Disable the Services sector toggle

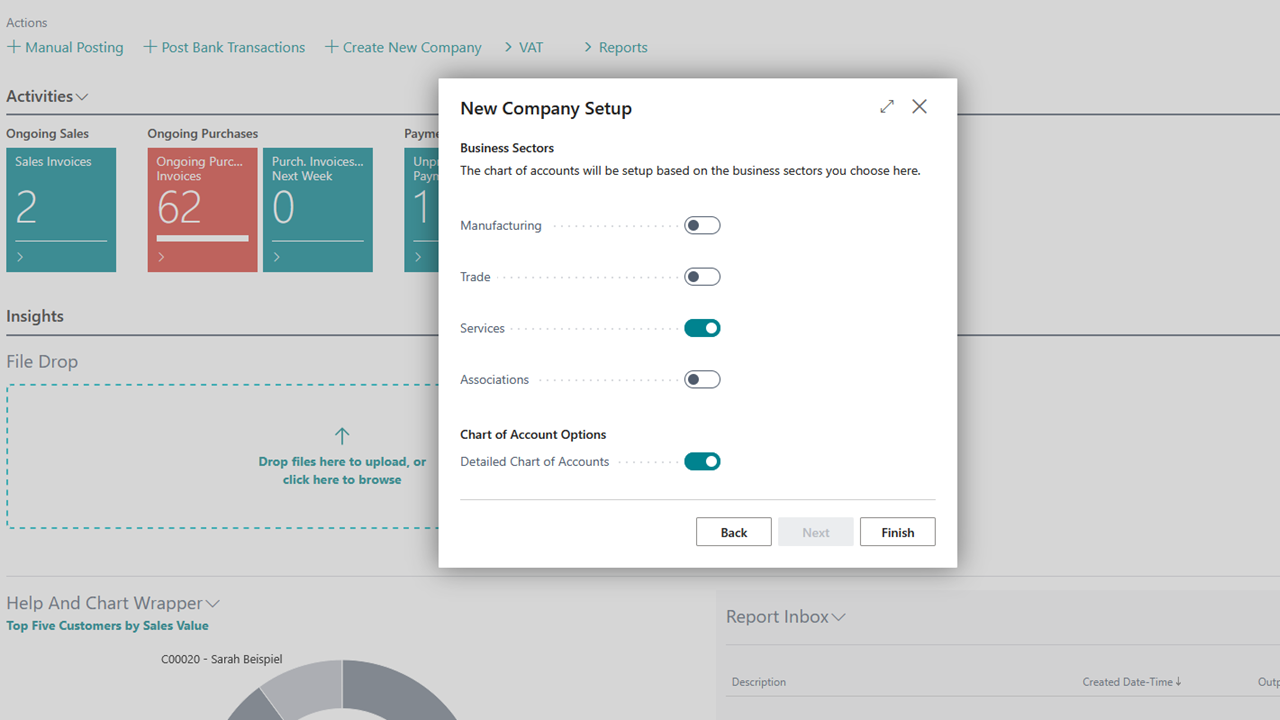[702, 328]
